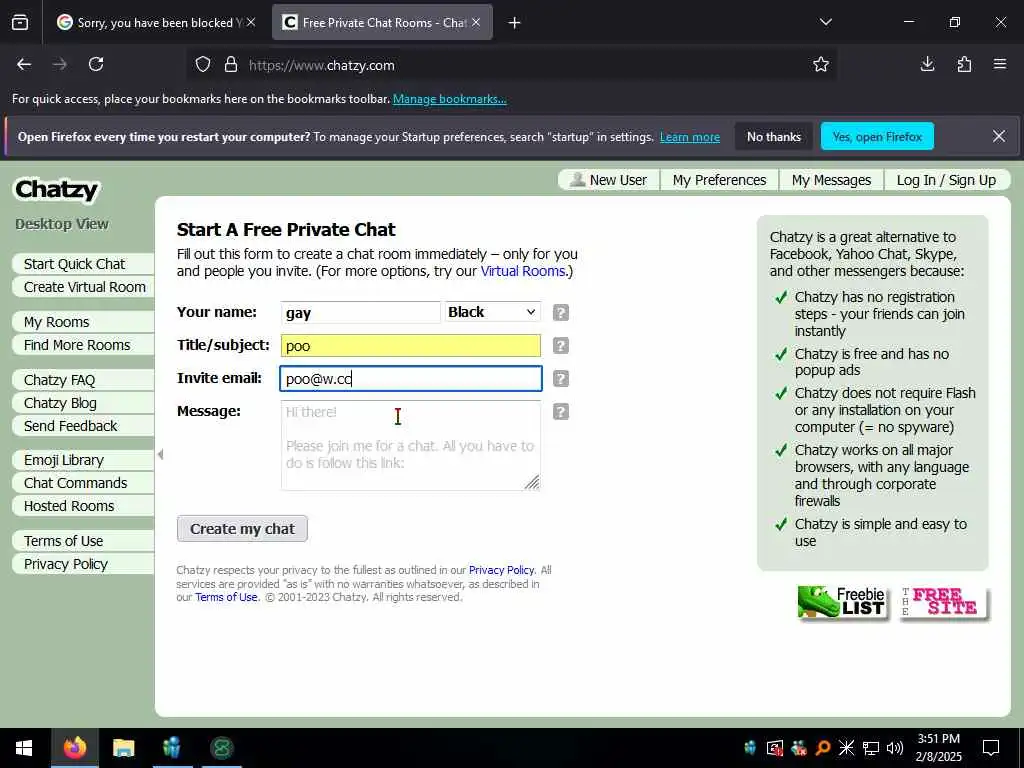Click the Message text area
Image resolution: width=1024 pixels, height=768 pixels.
pyautogui.click(x=411, y=445)
